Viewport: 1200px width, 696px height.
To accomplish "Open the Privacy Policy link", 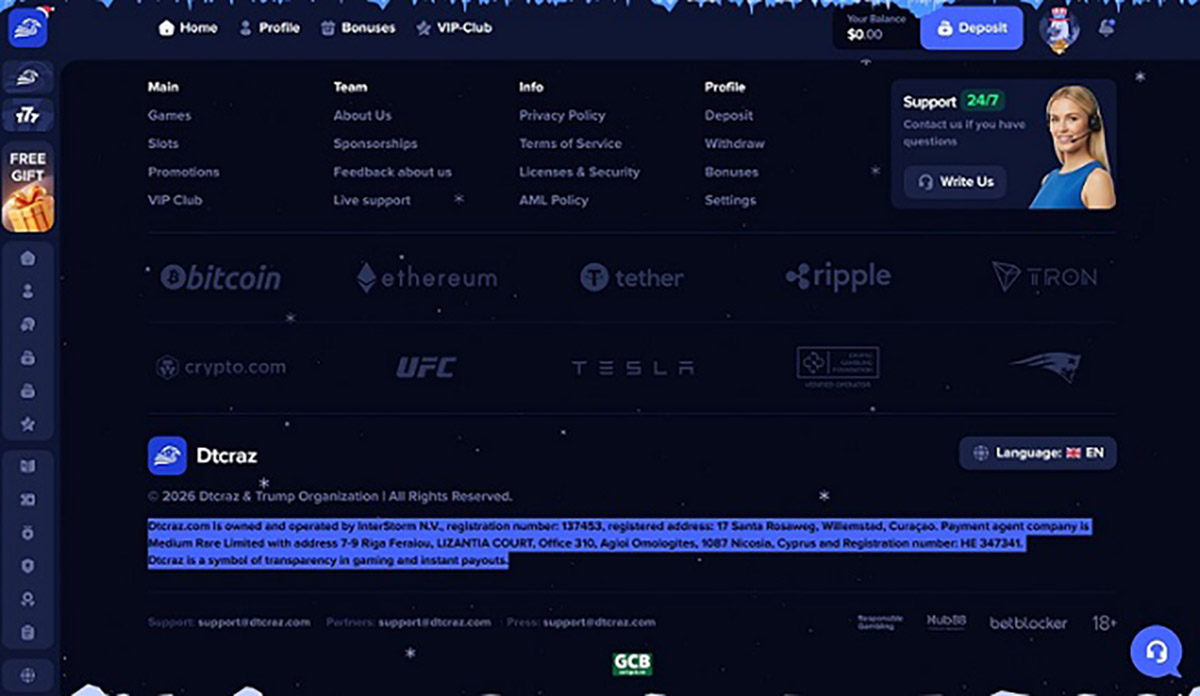I will [x=562, y=115].
